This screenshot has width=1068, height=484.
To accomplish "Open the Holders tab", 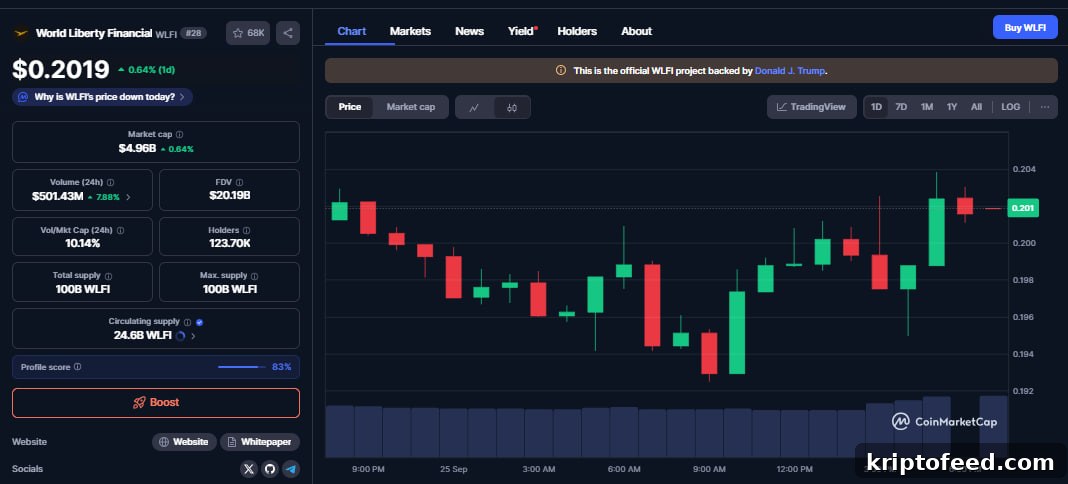I will click(577, 31).
